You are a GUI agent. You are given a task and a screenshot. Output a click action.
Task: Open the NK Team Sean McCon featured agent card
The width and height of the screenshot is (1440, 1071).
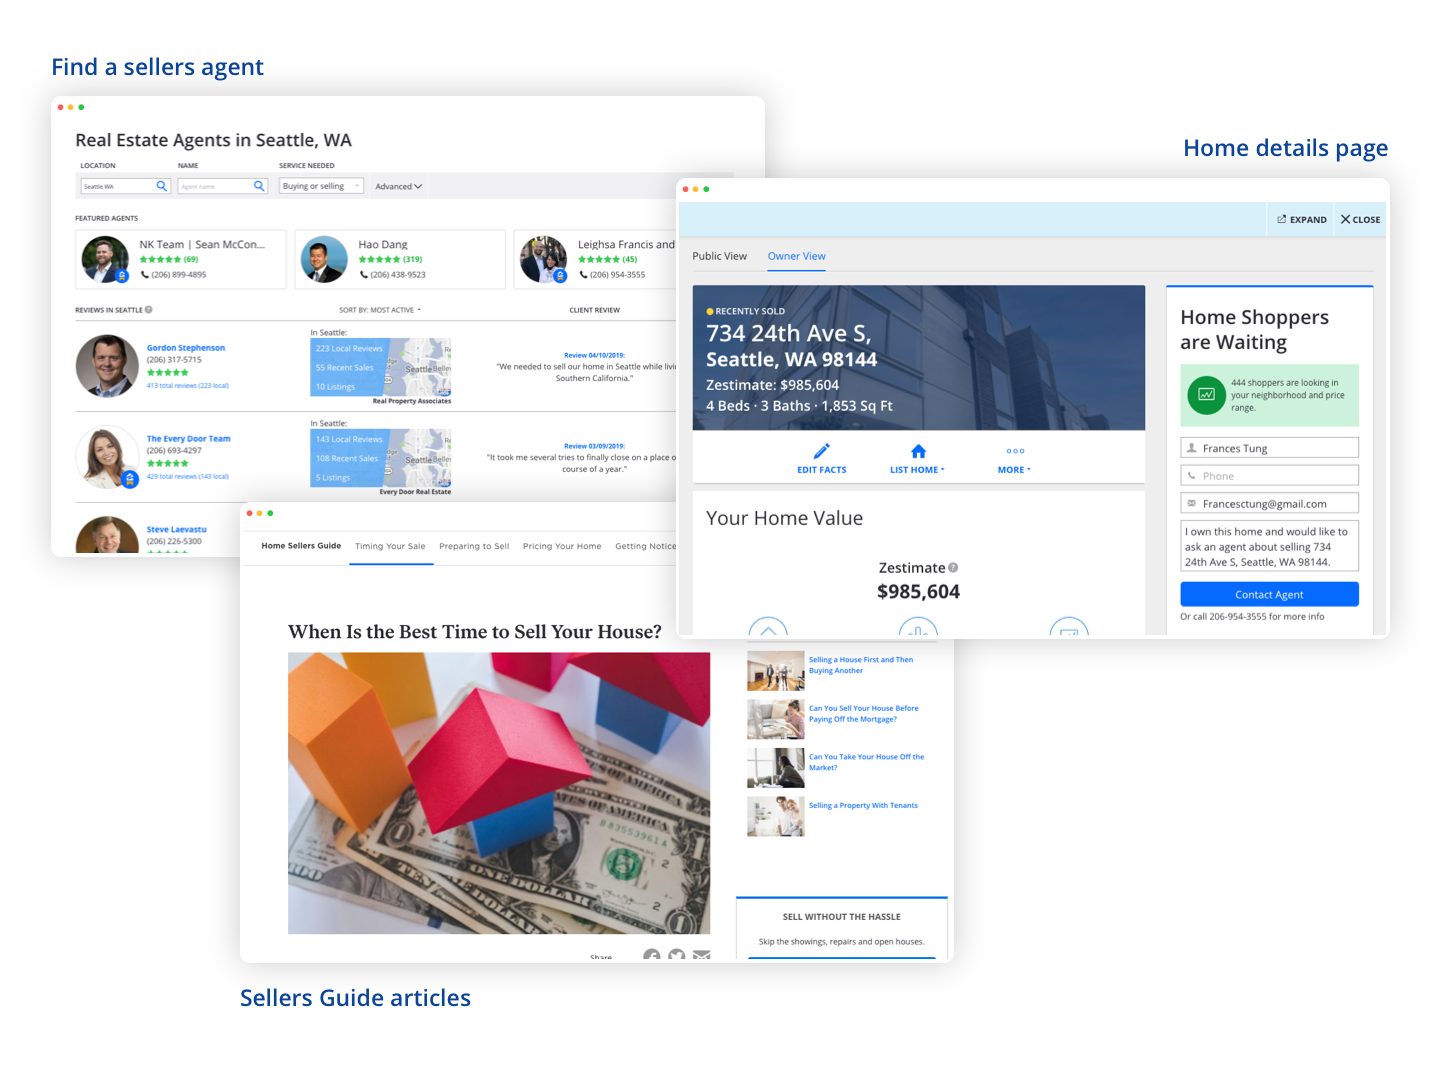(x=181, y=260)
